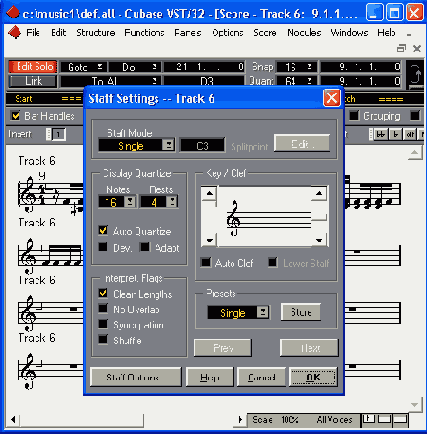Image resolution: width=427 pixels, height=434 pixels.
Task: Click the C3 splitpoint field
Action: click(202, 146)
